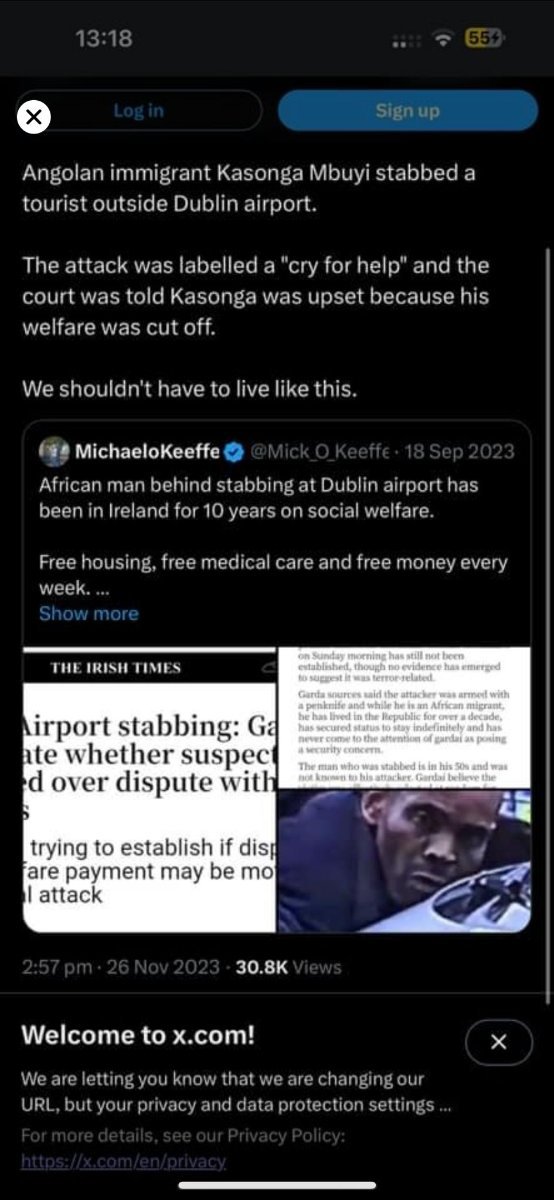The width and height of the screenshot is (554, 1200).
Task: Tap the 18 Sep 2023 quoted date
Action: [458, 452]
